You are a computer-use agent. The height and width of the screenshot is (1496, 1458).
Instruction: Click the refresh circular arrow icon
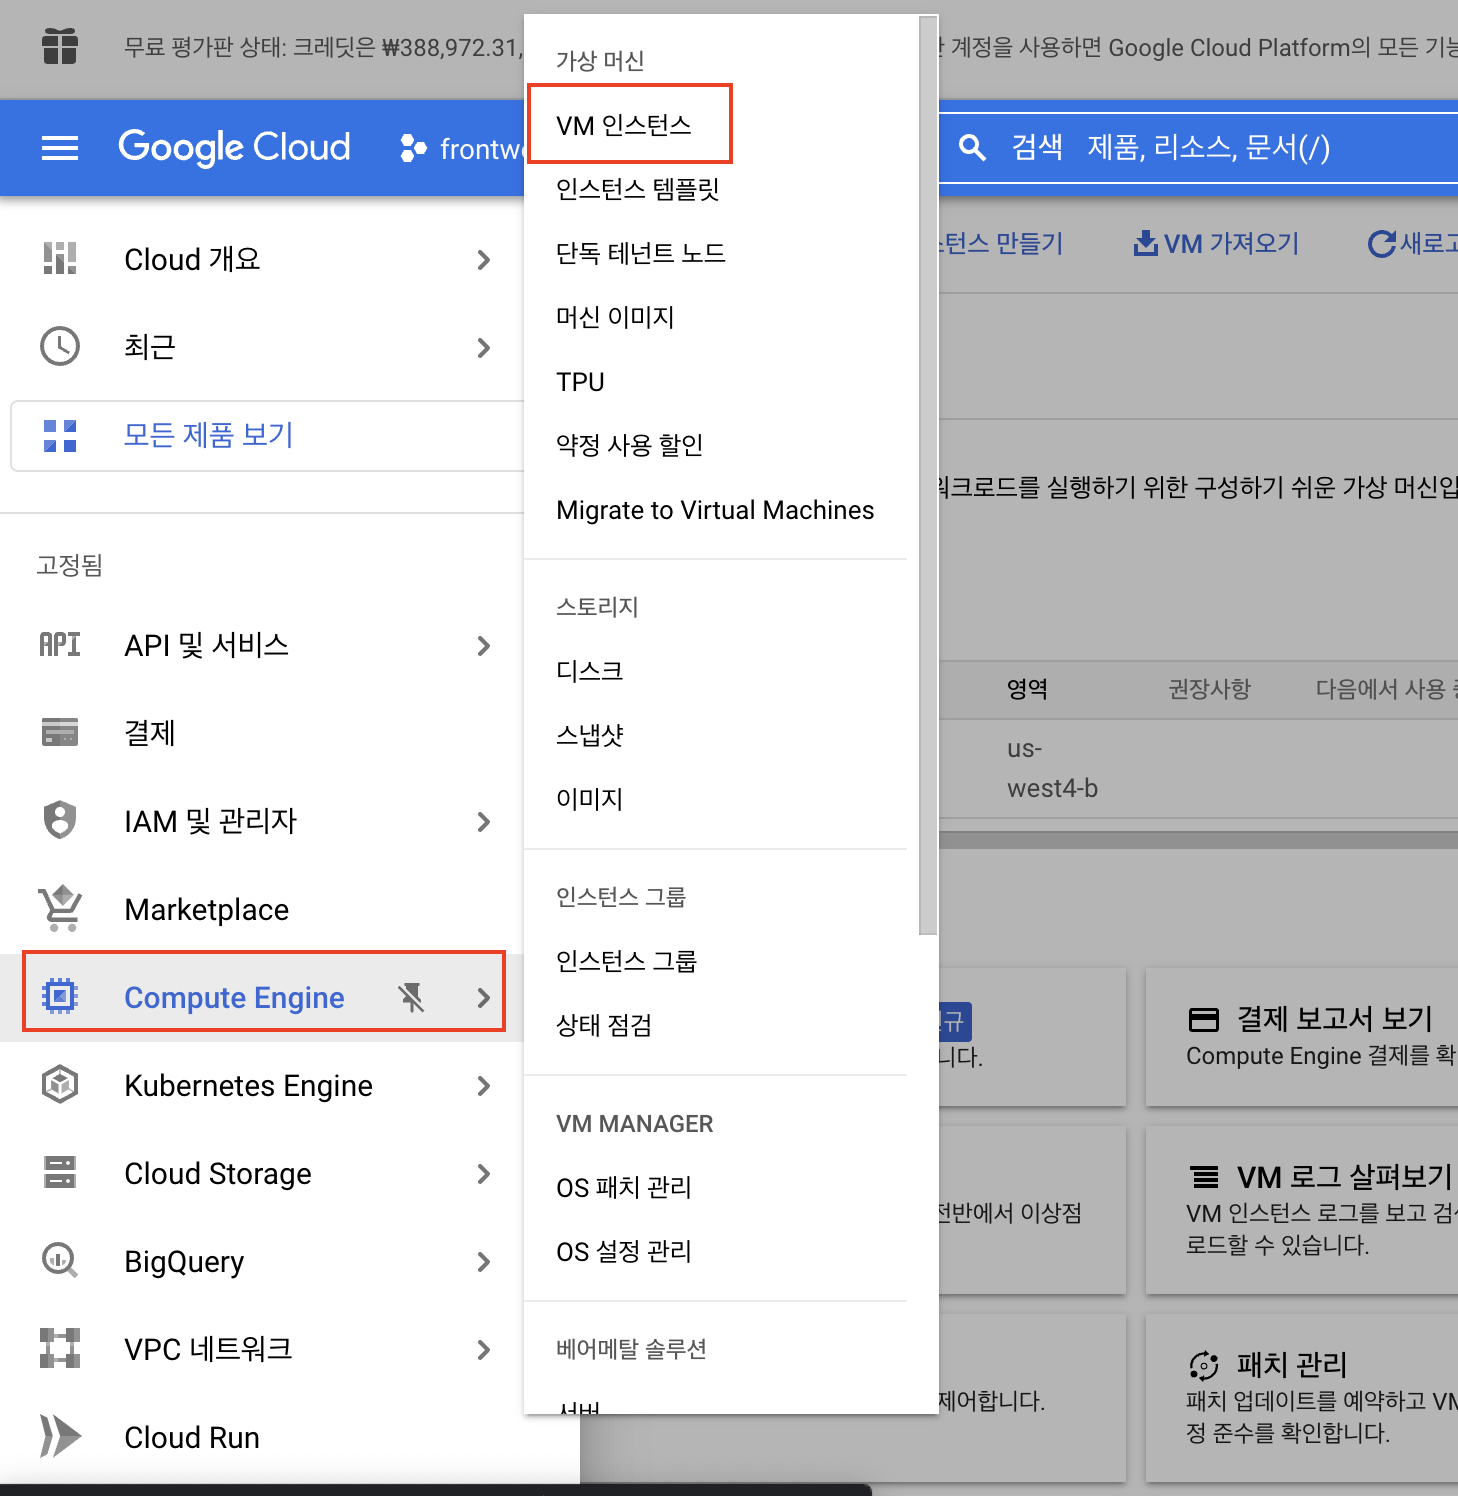[x=1381, y=243]
